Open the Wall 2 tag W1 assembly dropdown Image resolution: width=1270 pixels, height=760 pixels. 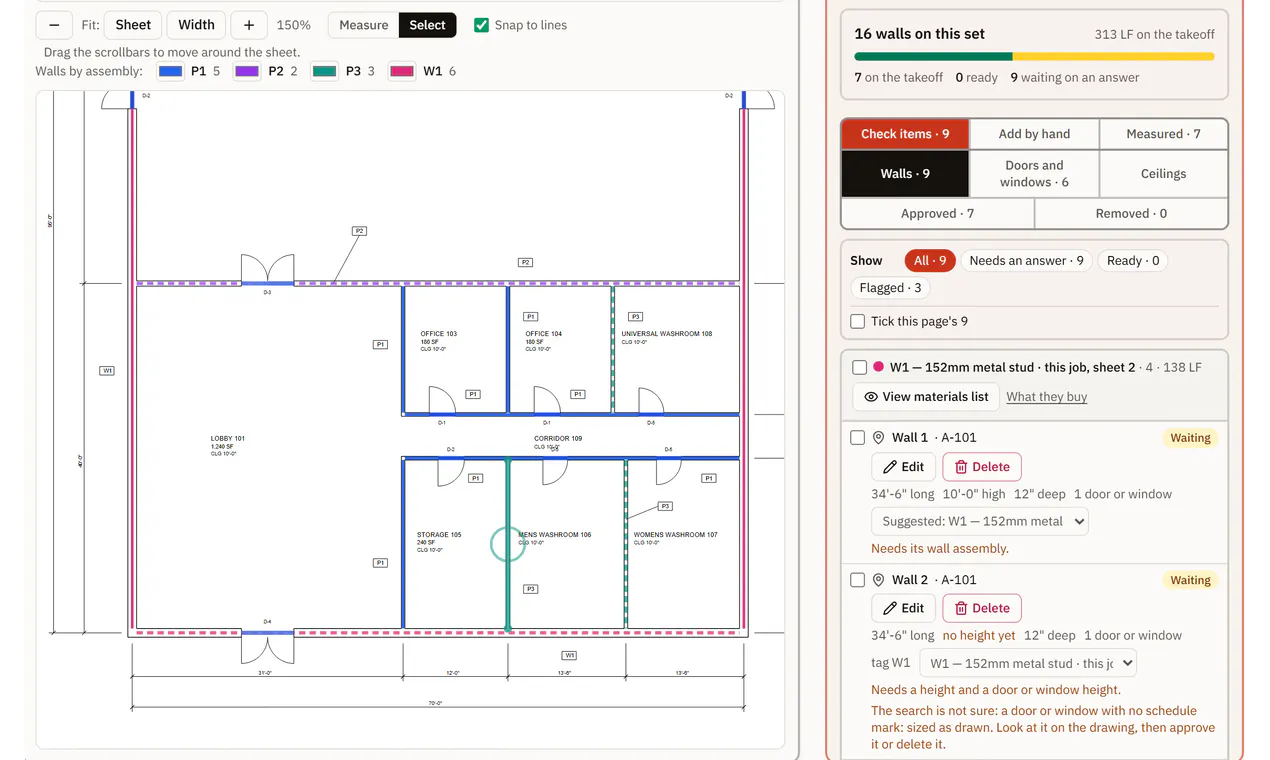(x=1028, y=663)
